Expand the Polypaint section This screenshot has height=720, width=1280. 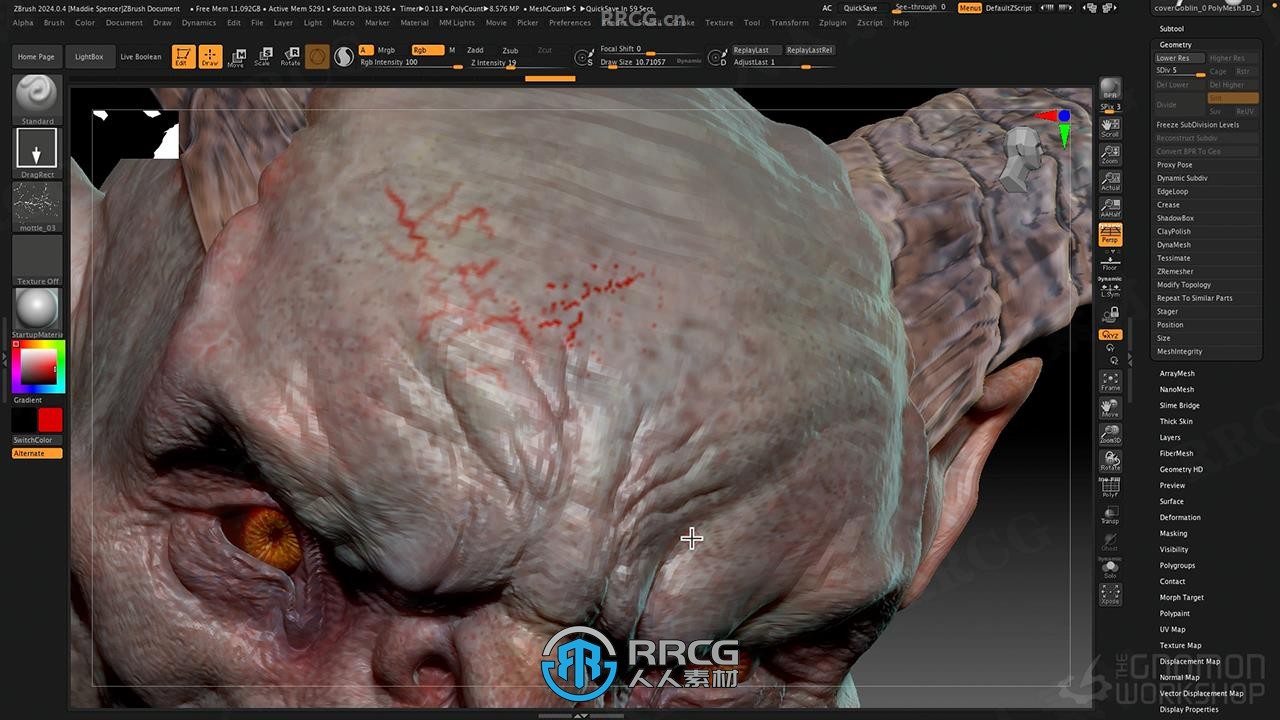coord(1175,614)
